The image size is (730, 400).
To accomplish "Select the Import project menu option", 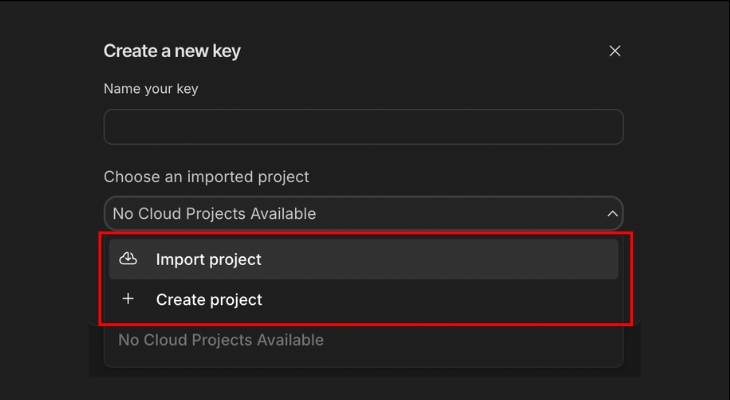I will pos(363,259).
